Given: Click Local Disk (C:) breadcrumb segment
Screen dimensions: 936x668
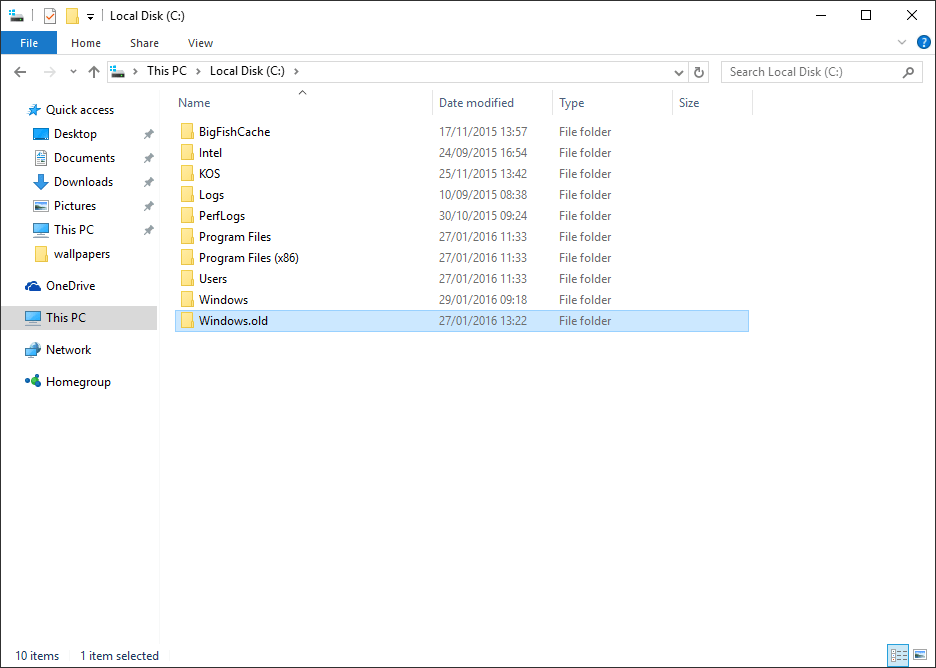Looking at the screenshot, I should click(x=247, y=71).
